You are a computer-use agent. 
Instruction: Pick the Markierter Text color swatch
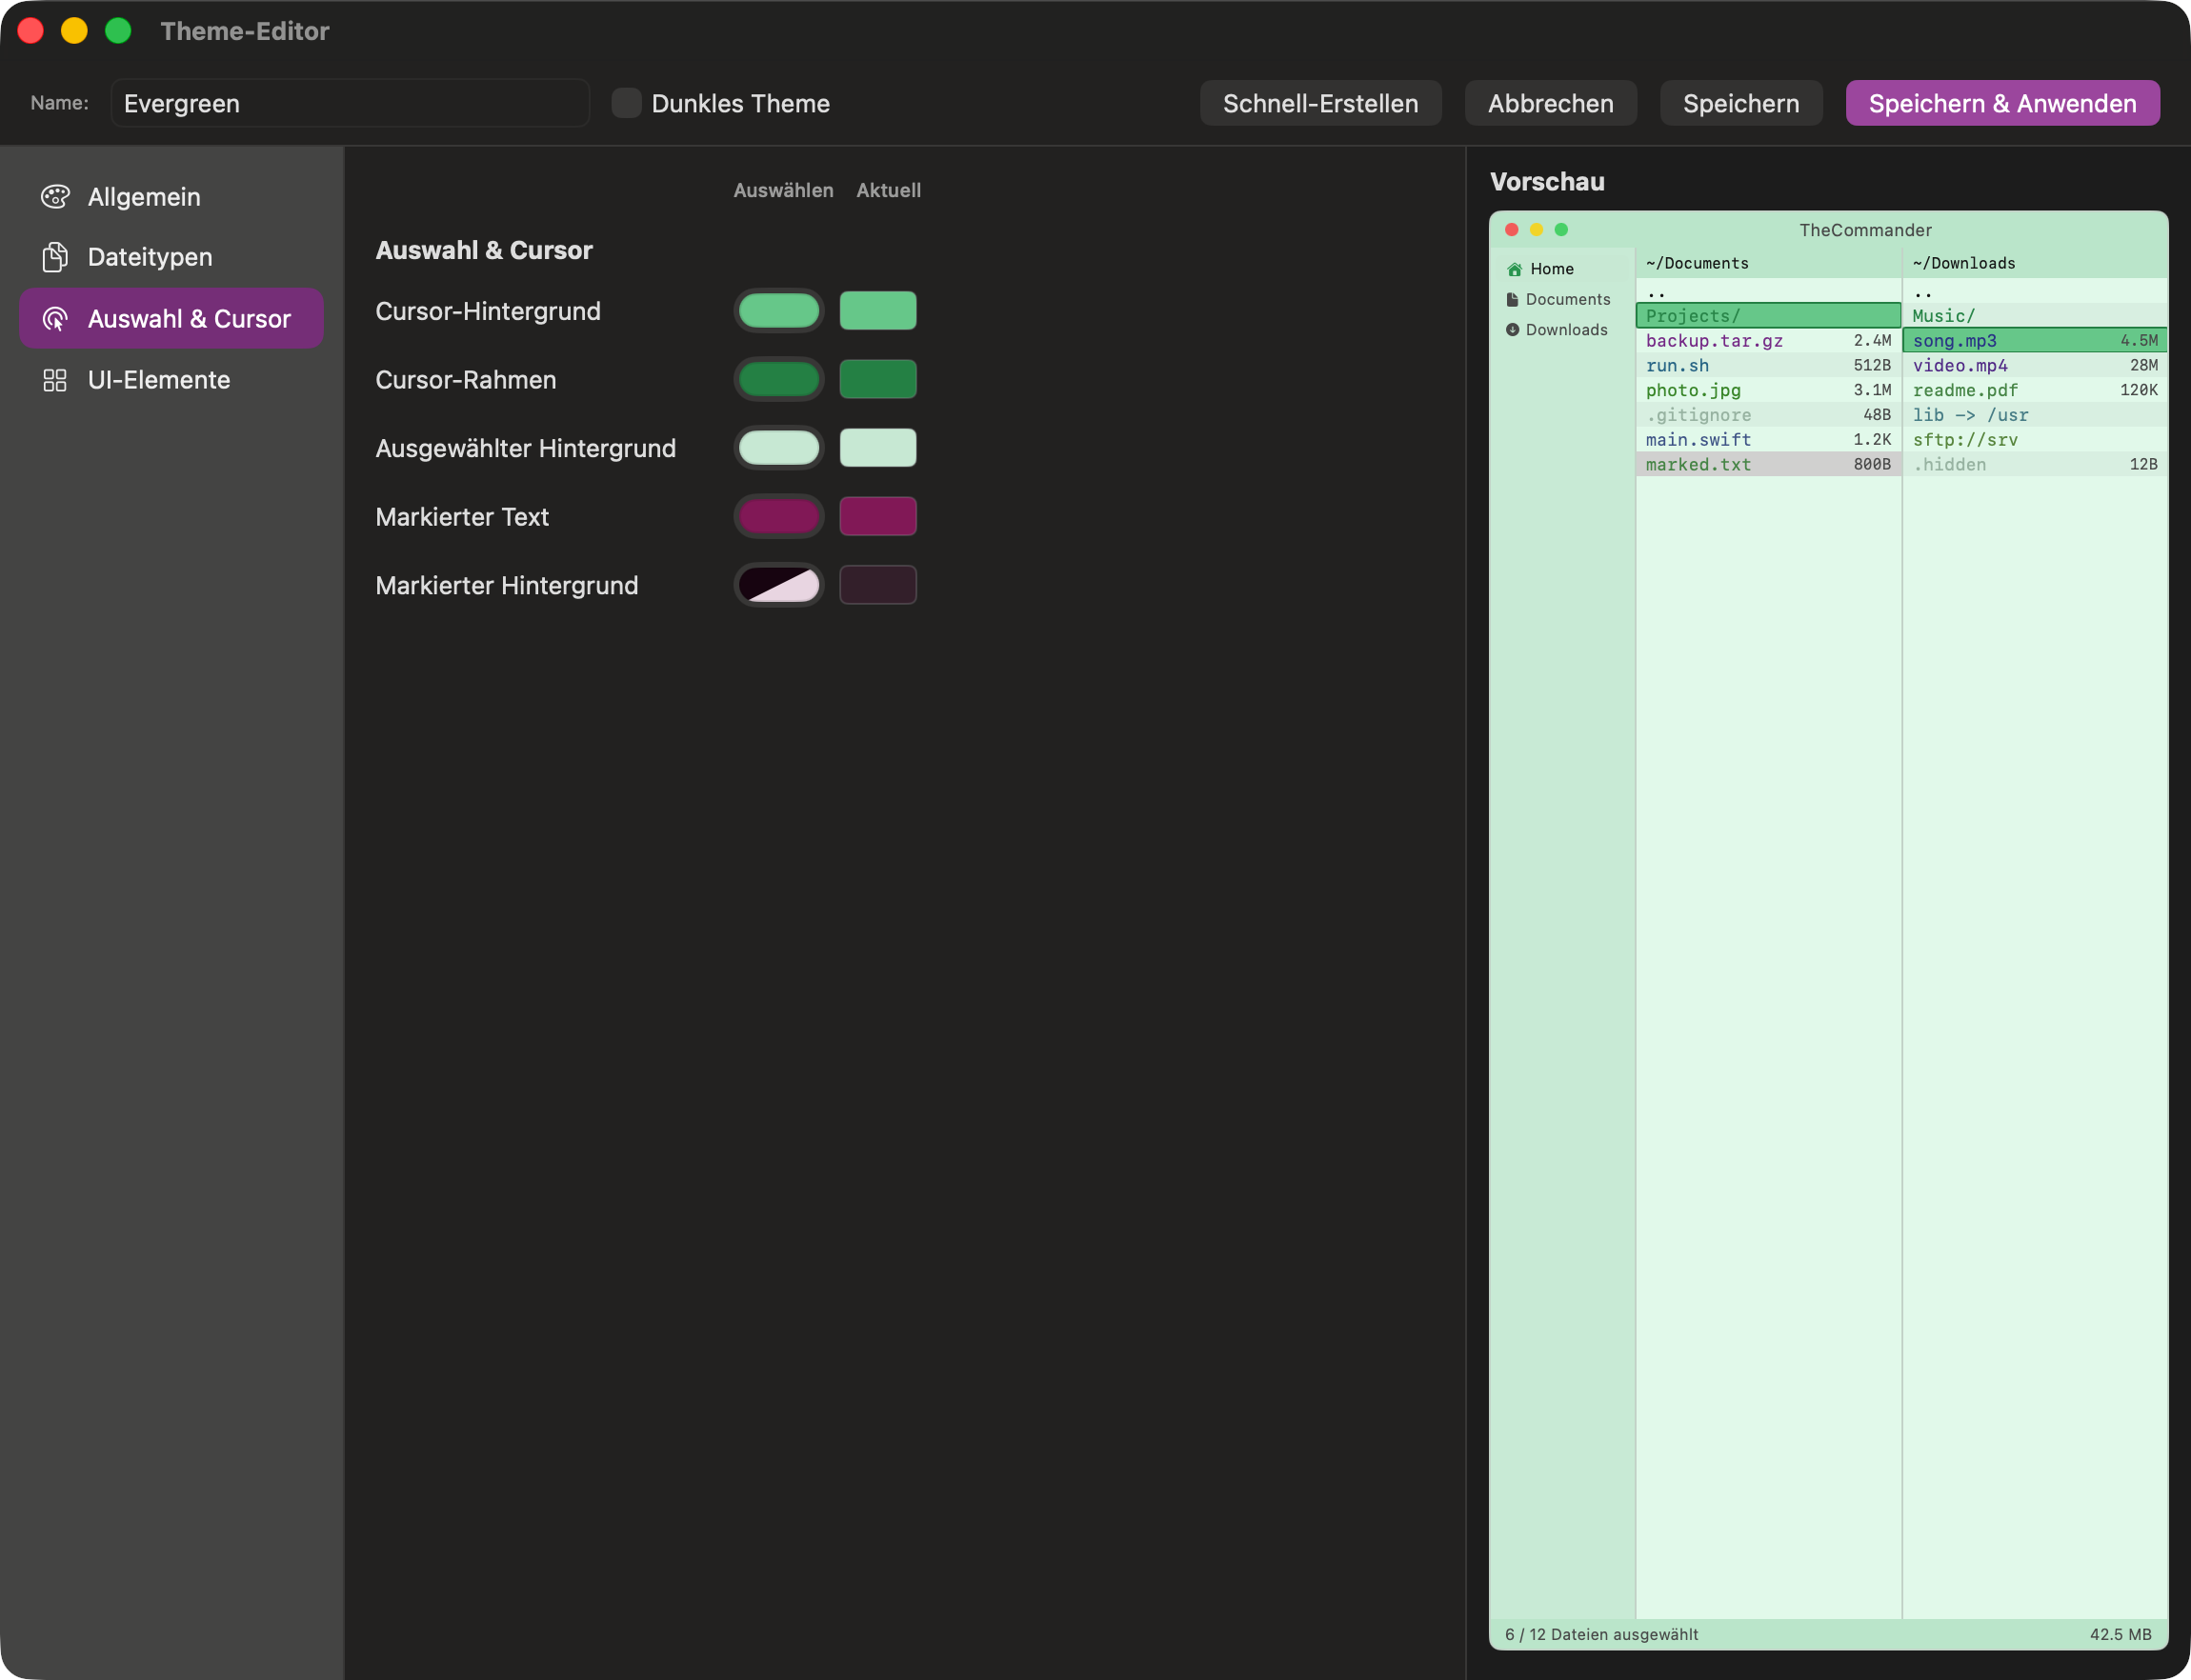(x=779, y=516)
